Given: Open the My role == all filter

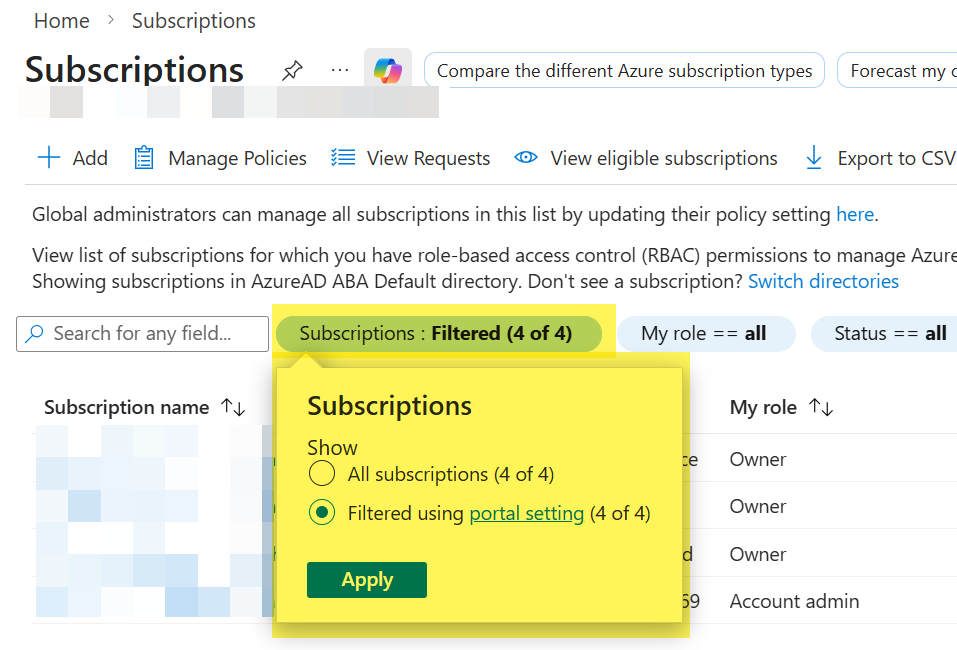Looking at the screenshot, I should point(706,334).
